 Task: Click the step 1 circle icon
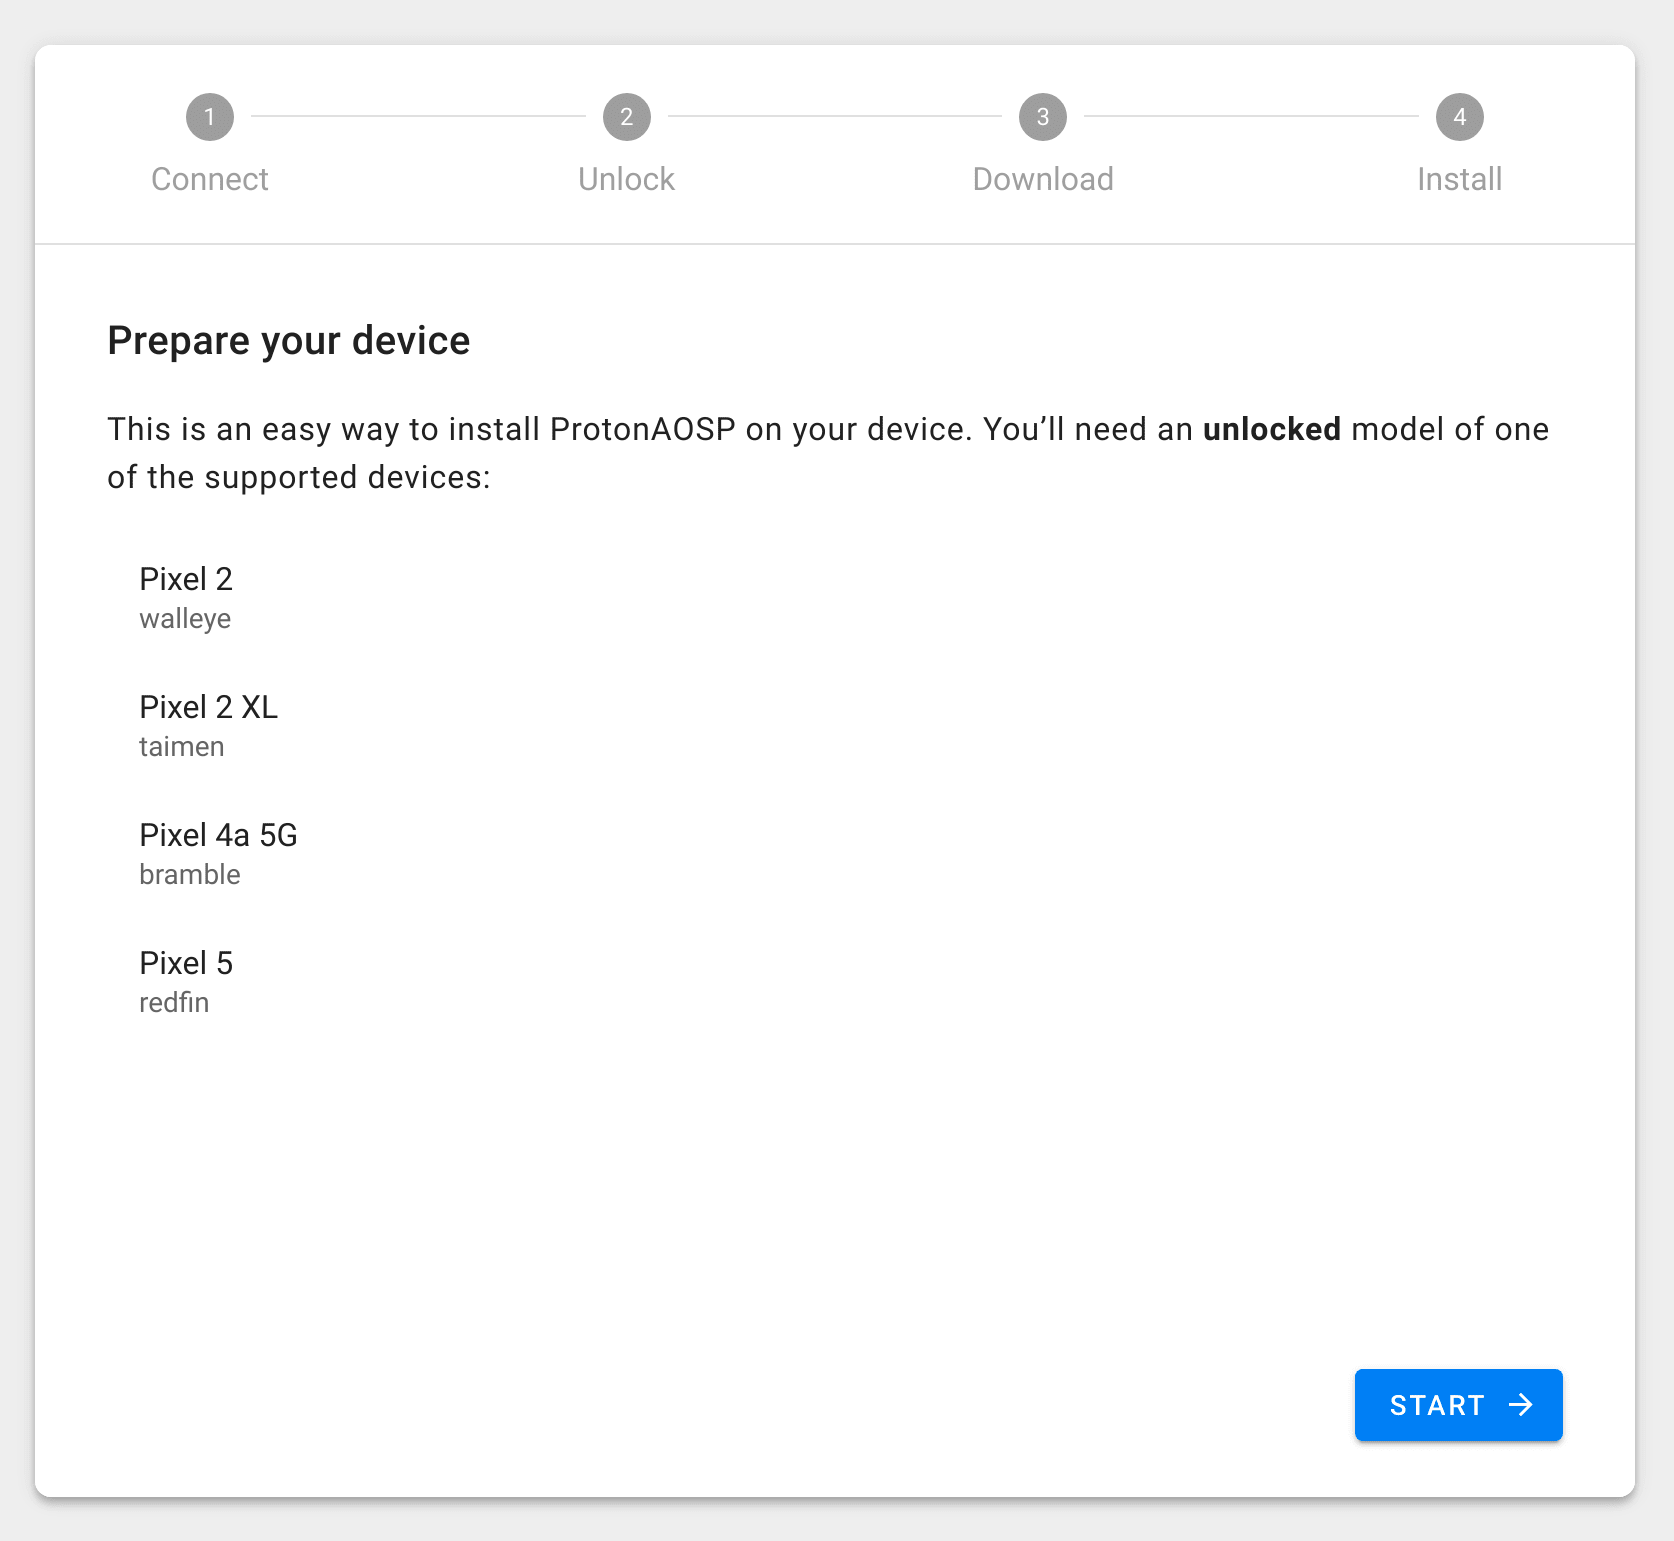pyautogui.click(x=210, y=116)
